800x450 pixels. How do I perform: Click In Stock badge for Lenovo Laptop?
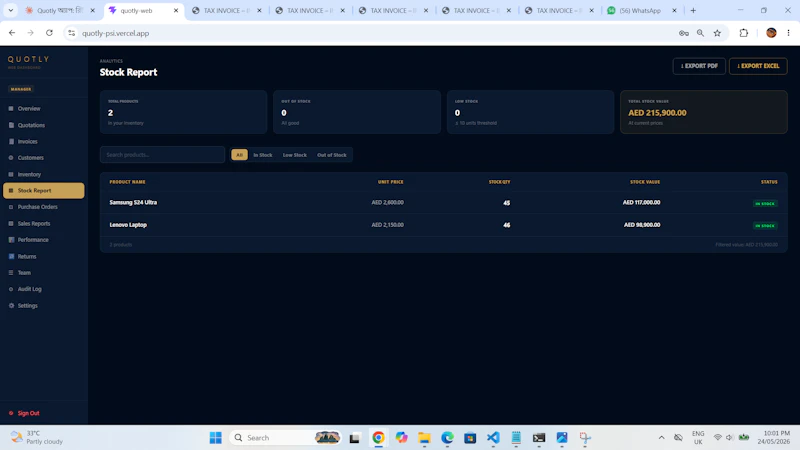765,226
